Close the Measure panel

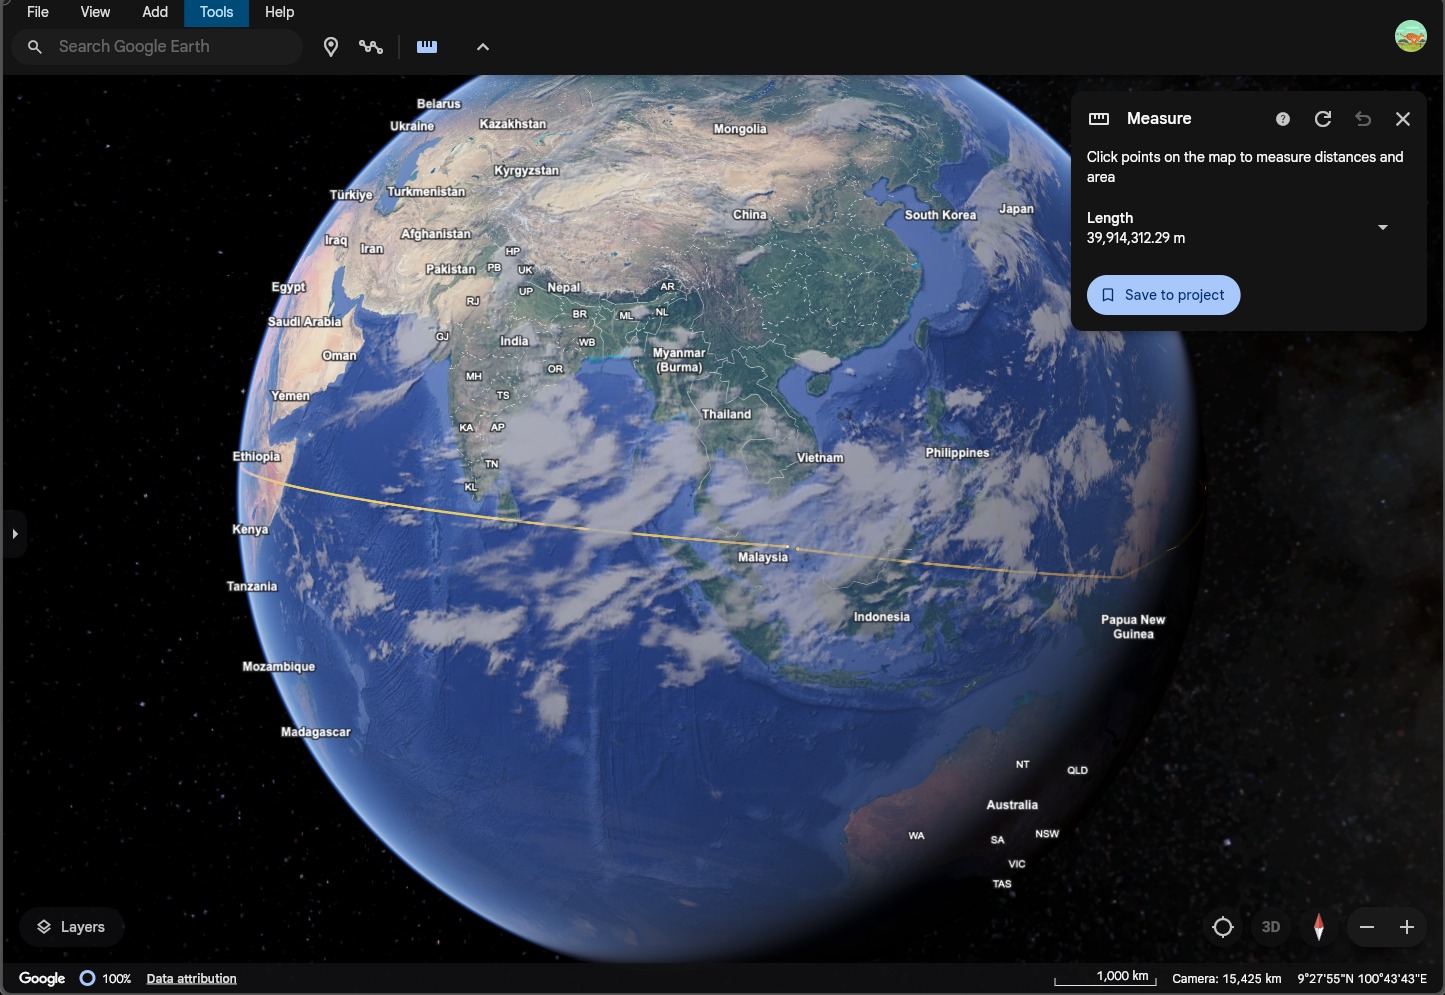click(1403, 119)
